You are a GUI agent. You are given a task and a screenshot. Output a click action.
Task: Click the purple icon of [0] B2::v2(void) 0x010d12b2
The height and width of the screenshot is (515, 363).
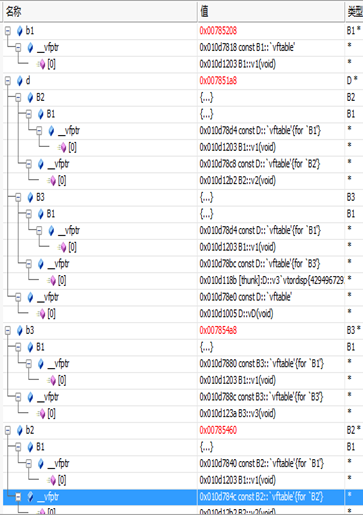click(x=52, y=181)
